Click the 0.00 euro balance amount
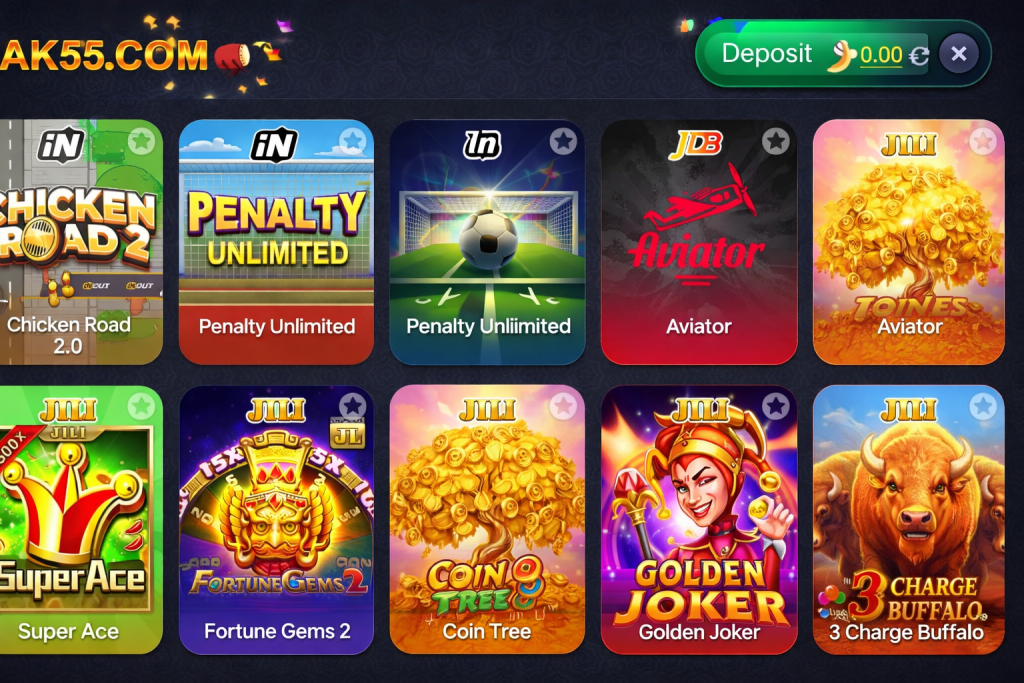Image resolution: width=1024 pixels, height=683 pixels. (881, 55)
